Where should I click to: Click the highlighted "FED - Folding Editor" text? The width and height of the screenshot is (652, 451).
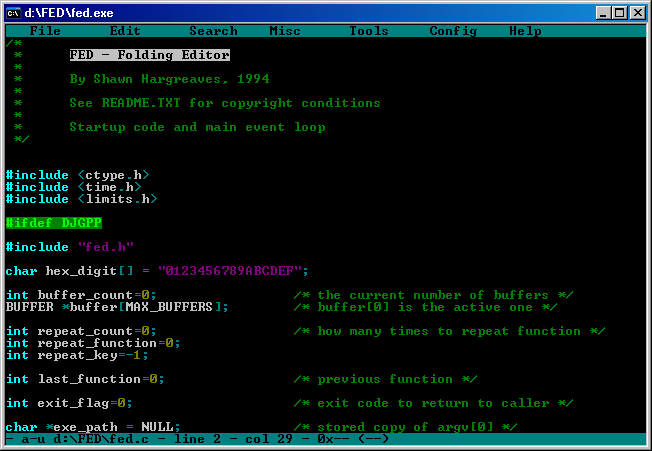tap(149, 55)
